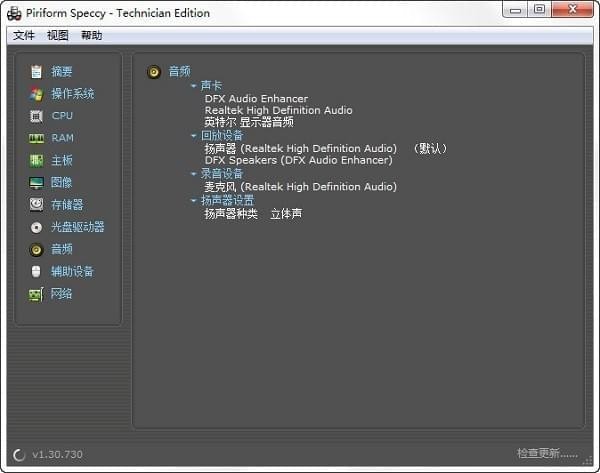Screen dimensions: 600x473
Task: Collapse the 声卡 section arrow
Action: 194,86
